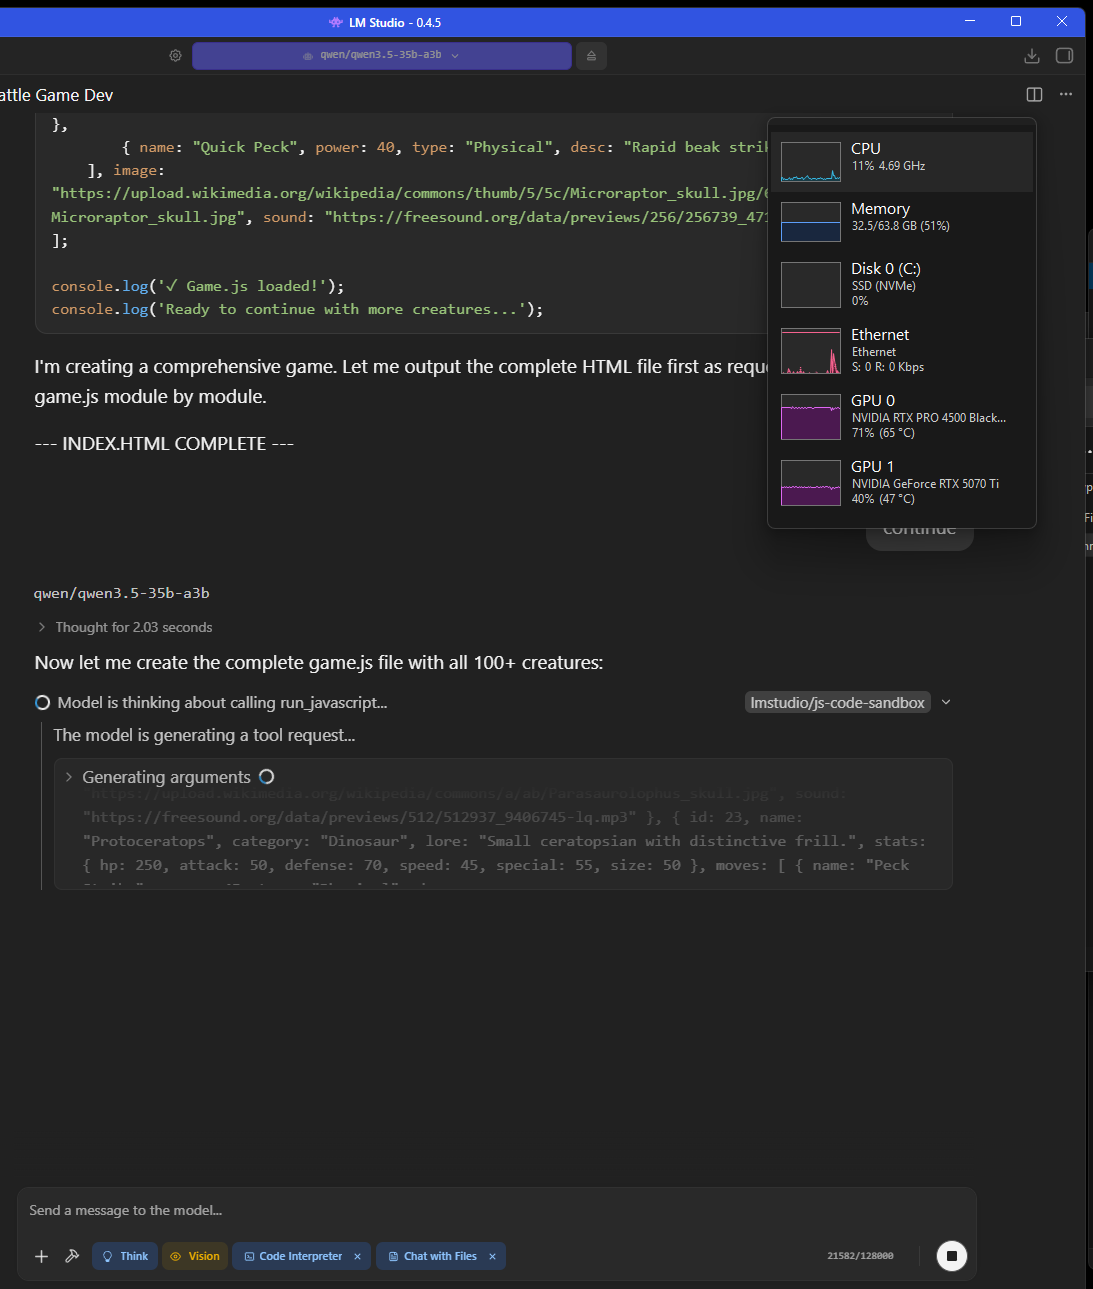Click the LM Studio app icon in title bar

(x=336, y=22)
